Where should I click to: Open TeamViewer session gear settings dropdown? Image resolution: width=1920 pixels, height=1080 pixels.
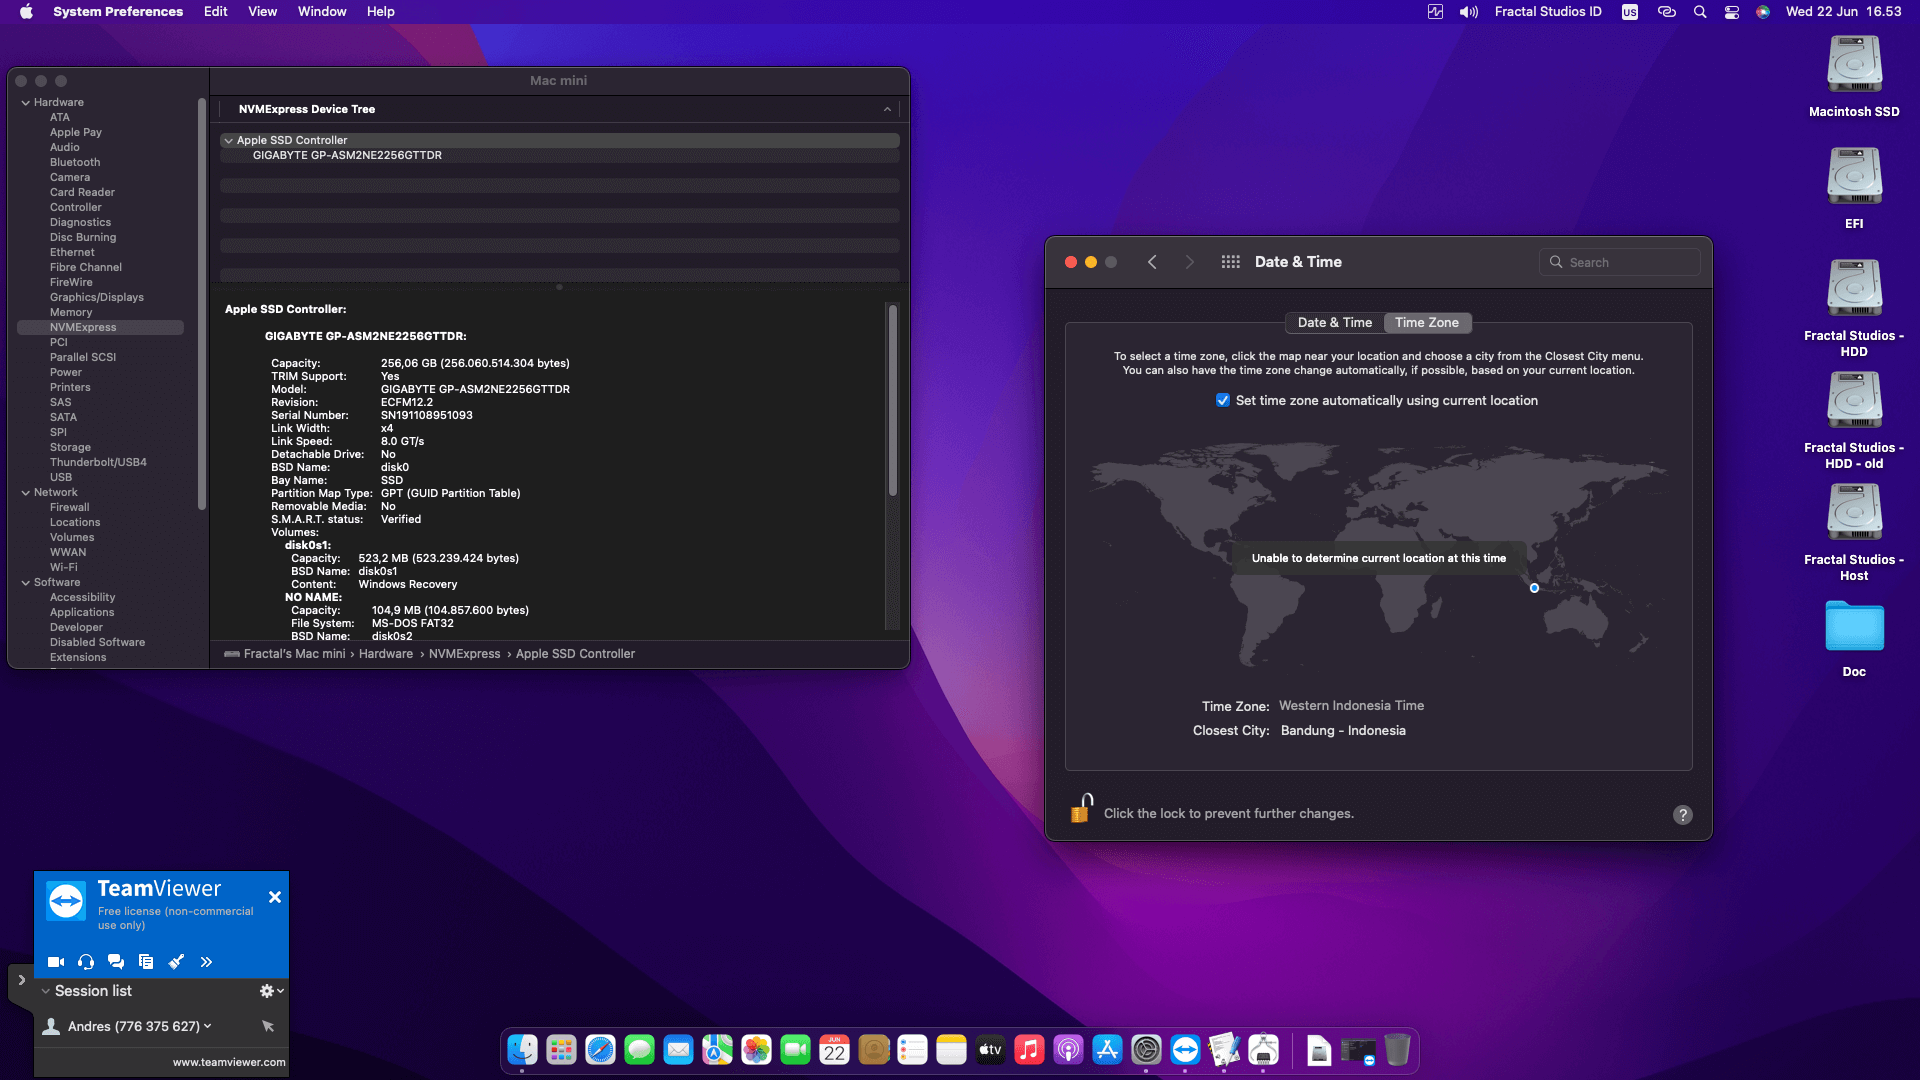point(271,991)
